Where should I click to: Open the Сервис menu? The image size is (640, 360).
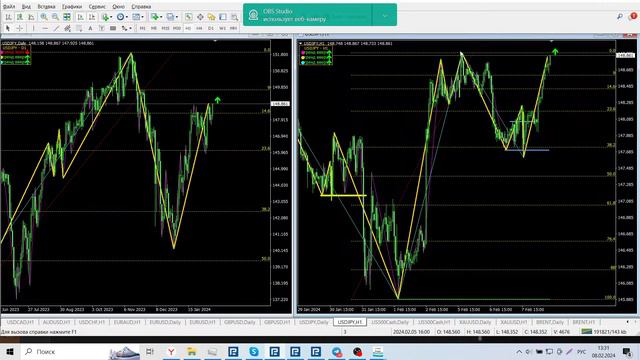click(97, 7)
